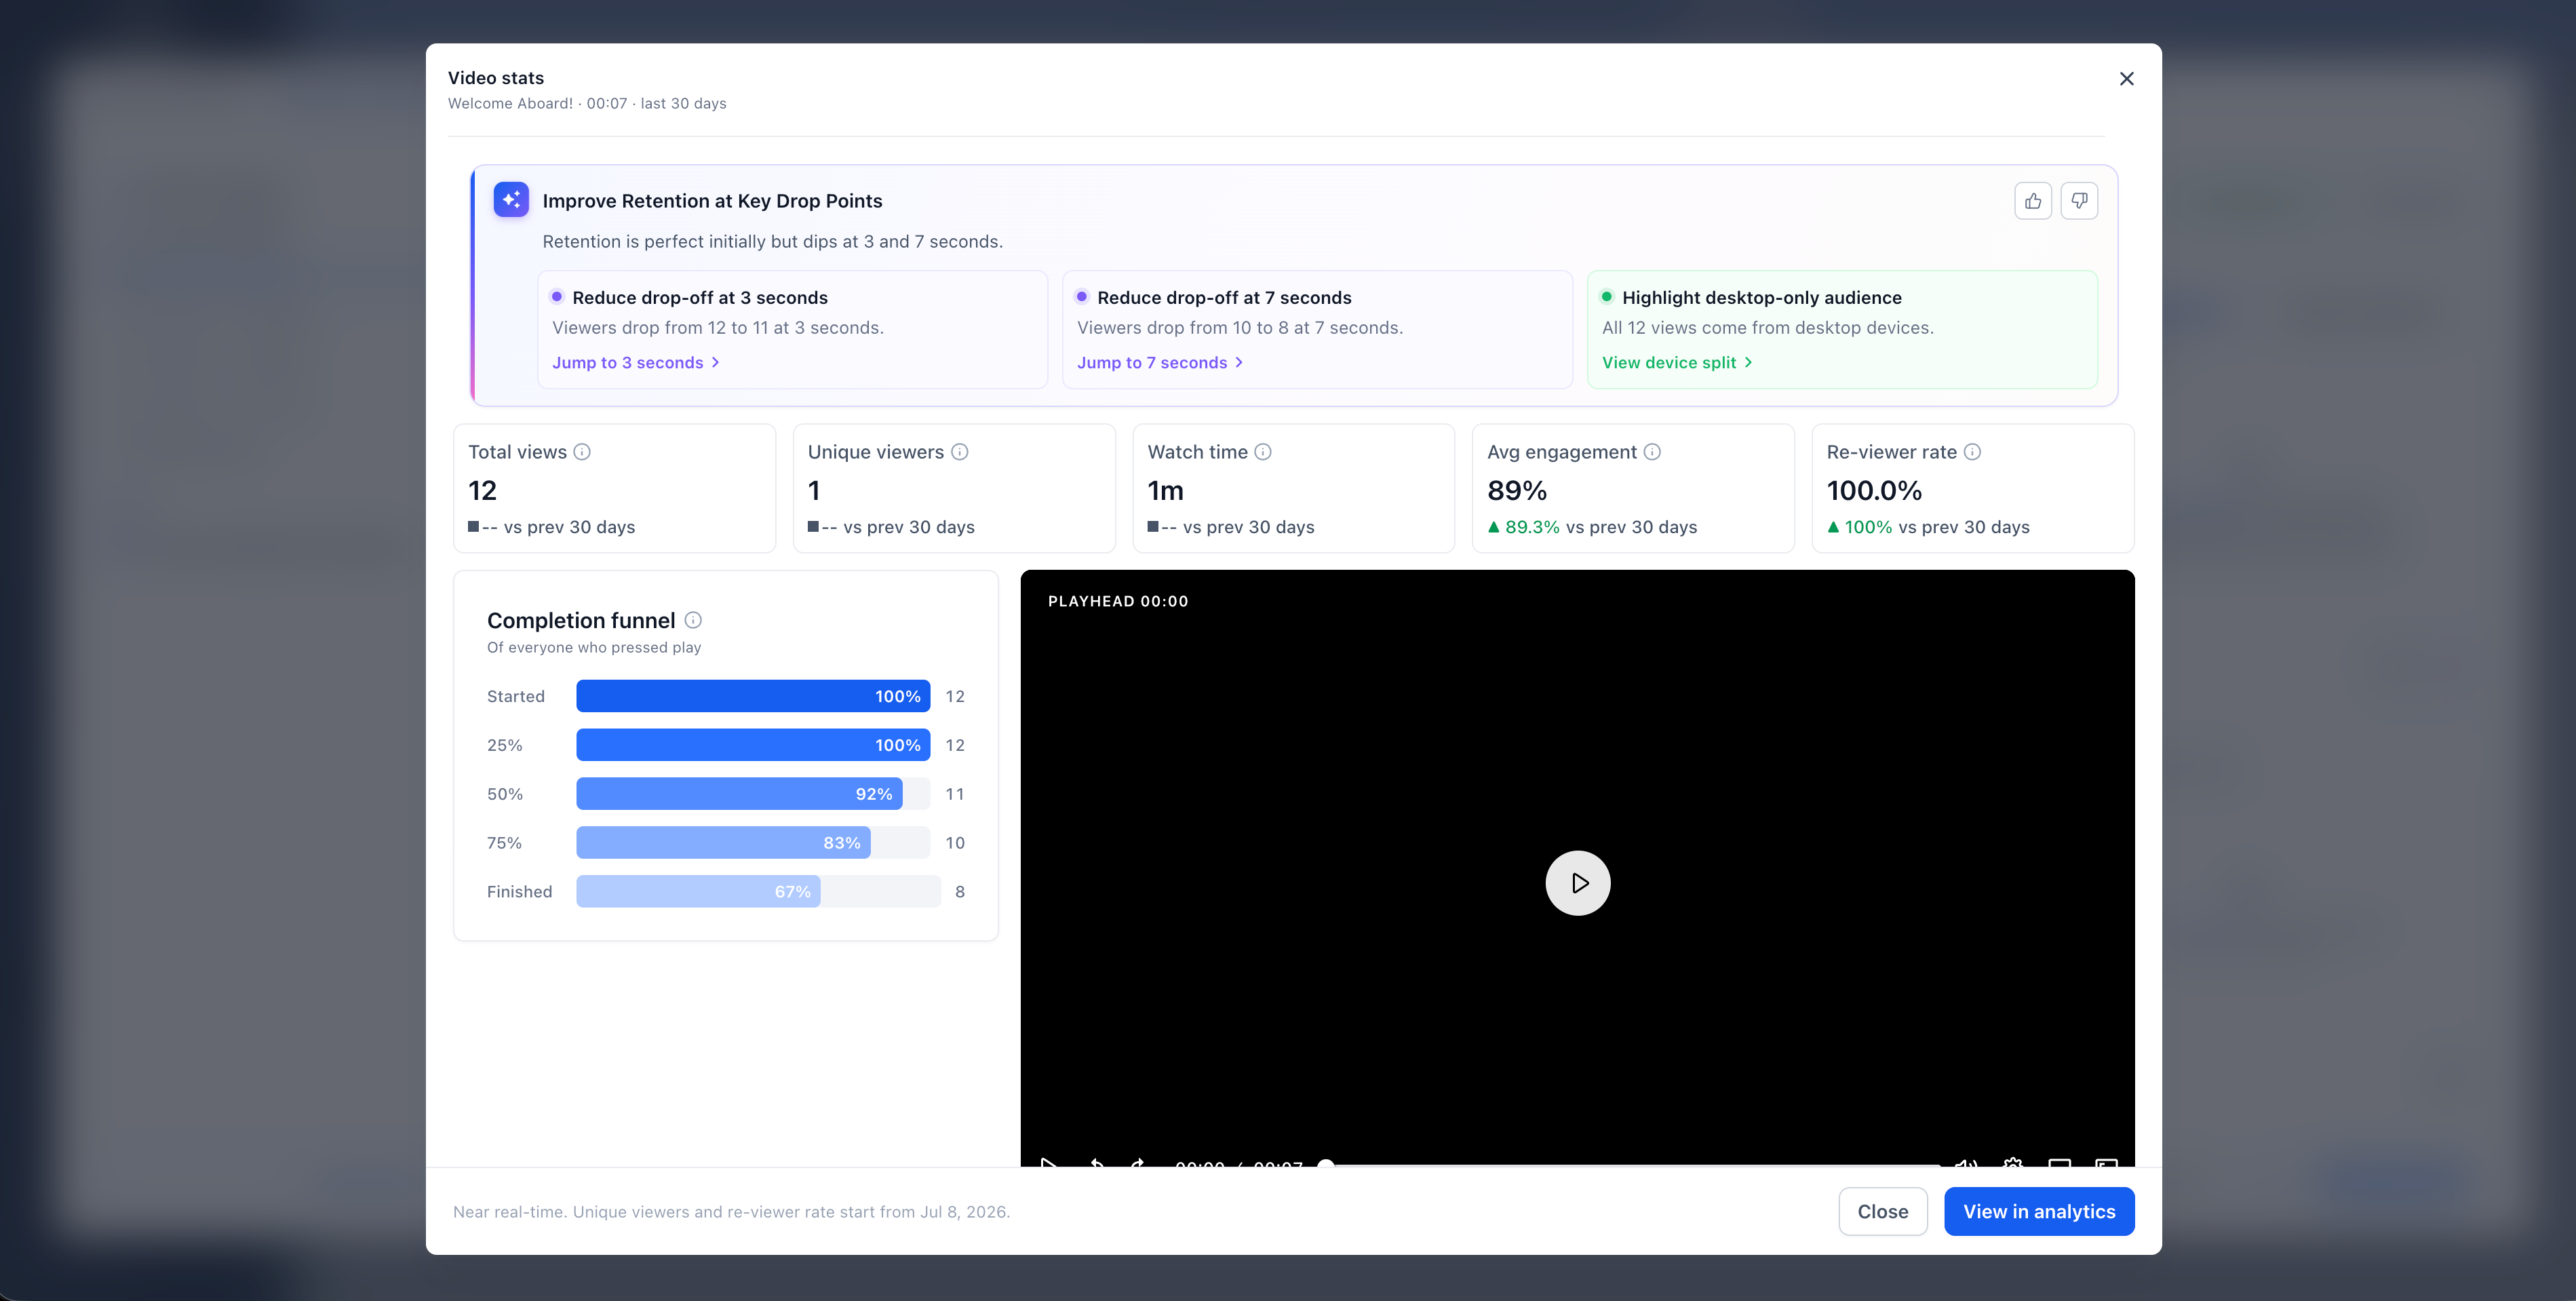Click the Close button in the footer
Image resolution: width=2576 pixels, height=1301 pixels.
[1883, 1211]
